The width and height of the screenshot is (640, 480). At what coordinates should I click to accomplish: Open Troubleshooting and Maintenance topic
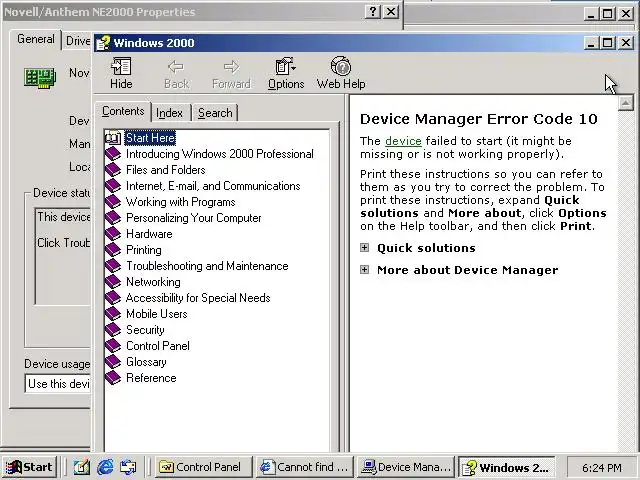(207, 266)
